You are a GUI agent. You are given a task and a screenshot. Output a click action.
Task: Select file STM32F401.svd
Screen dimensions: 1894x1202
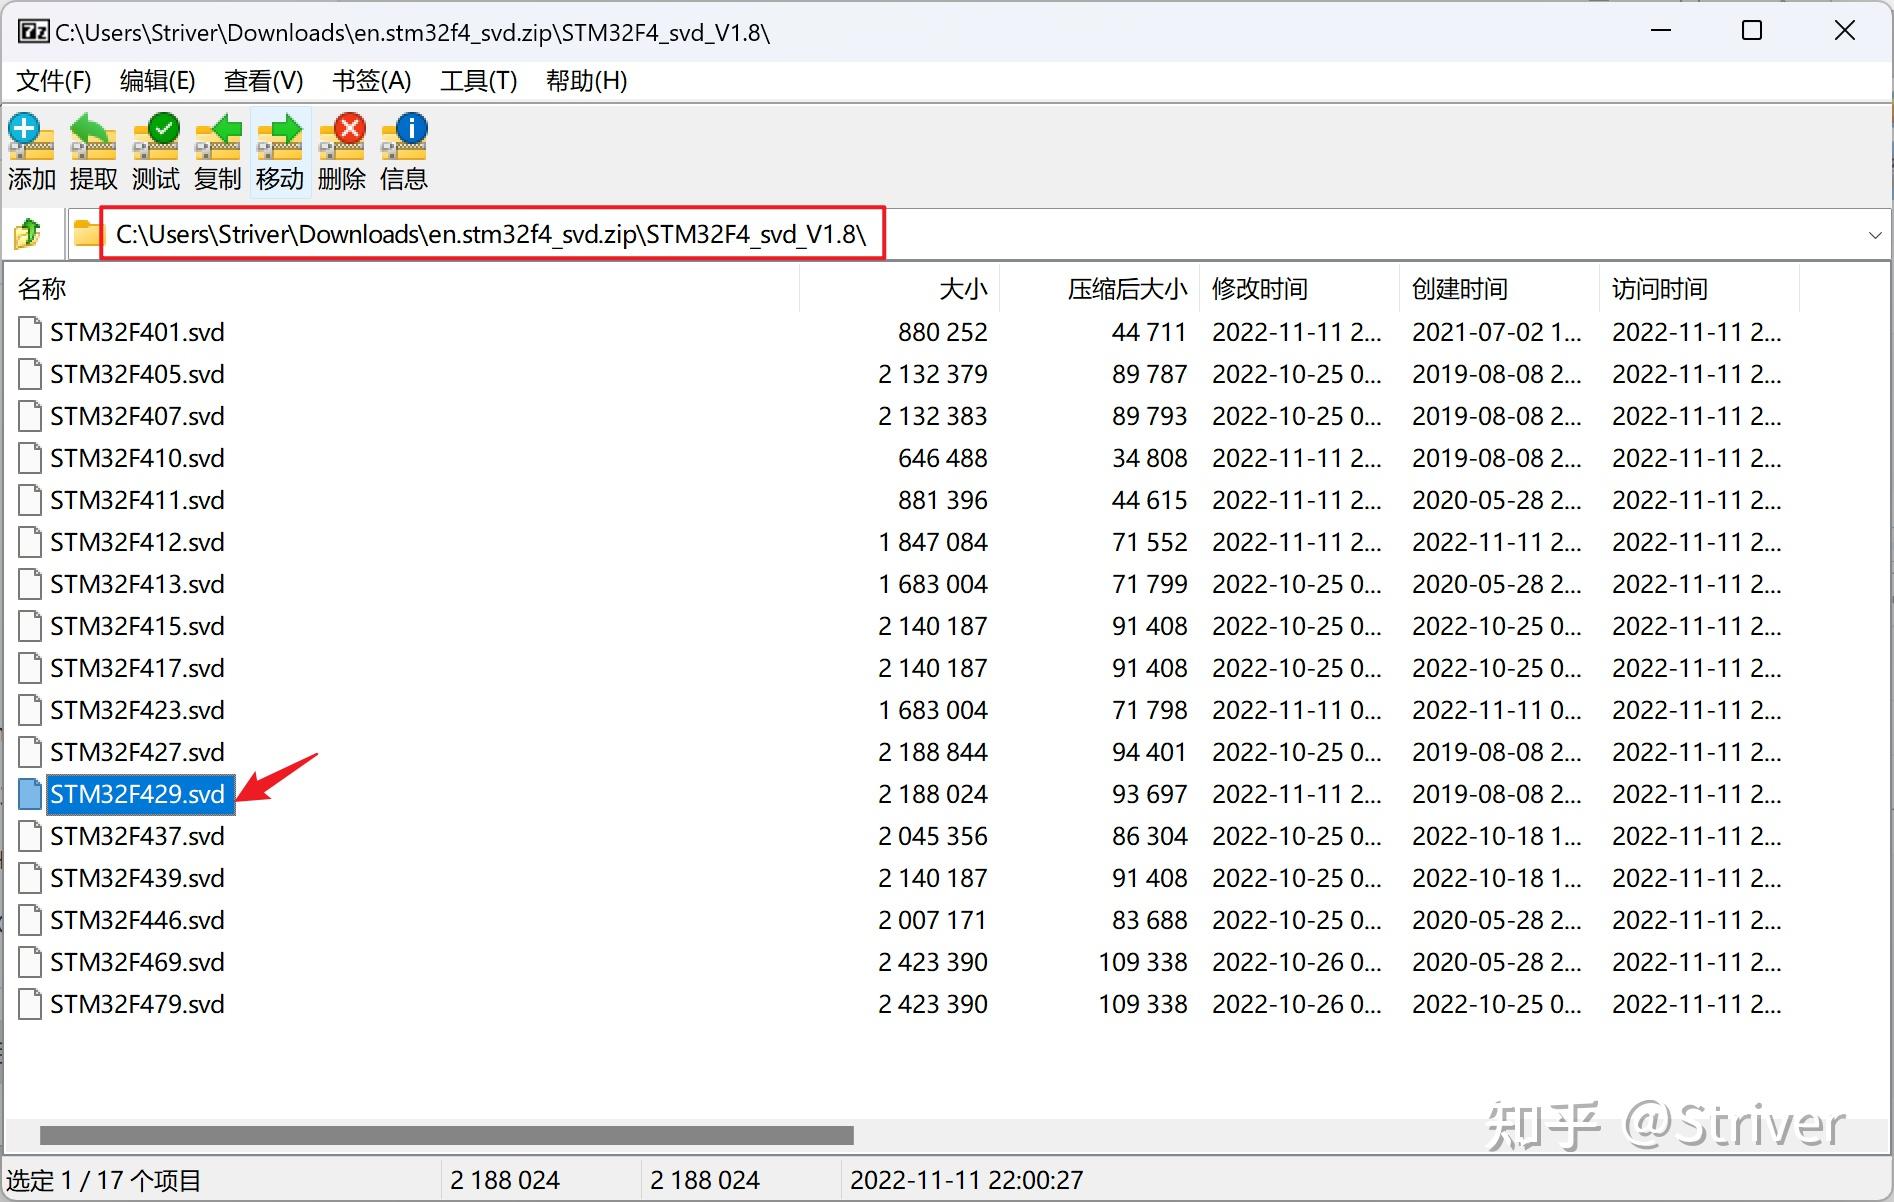(138, 332)
